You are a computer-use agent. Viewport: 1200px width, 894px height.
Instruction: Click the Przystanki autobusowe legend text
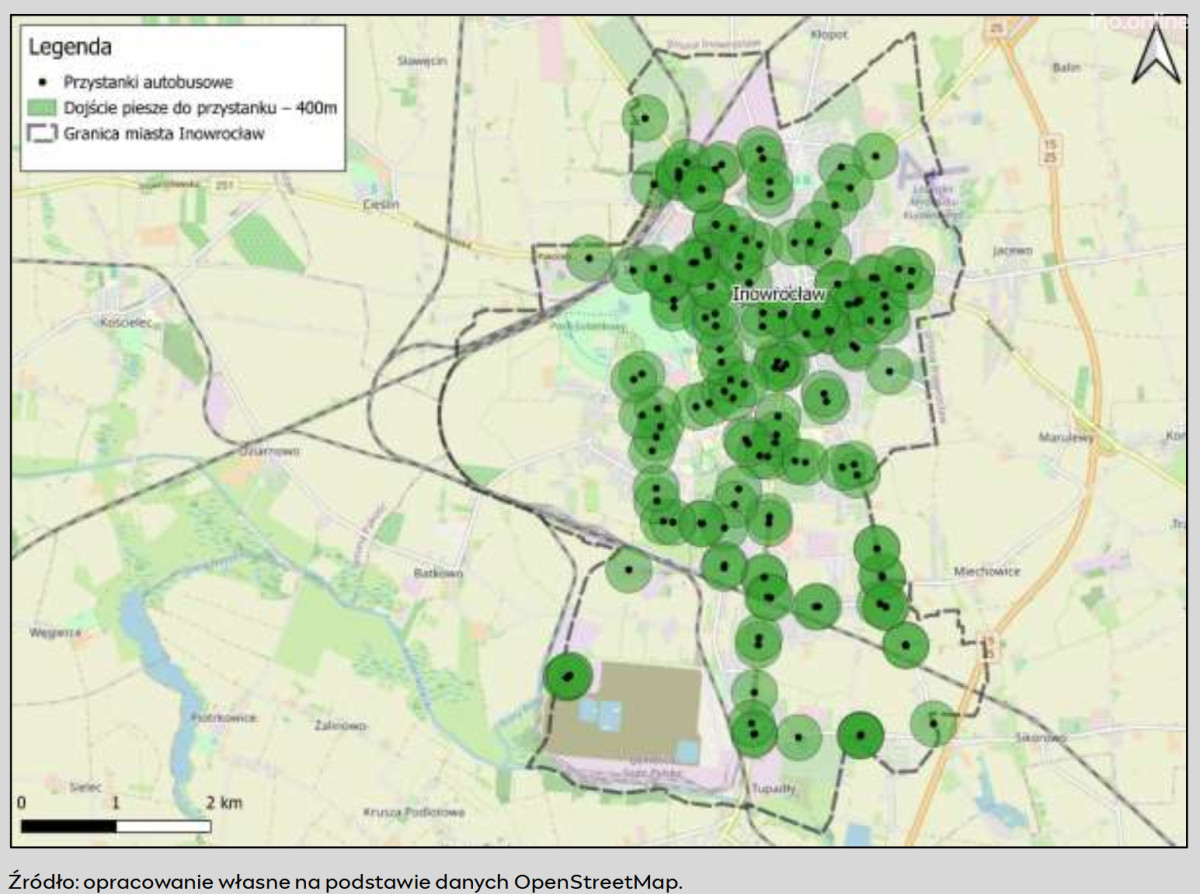[140, 81]
